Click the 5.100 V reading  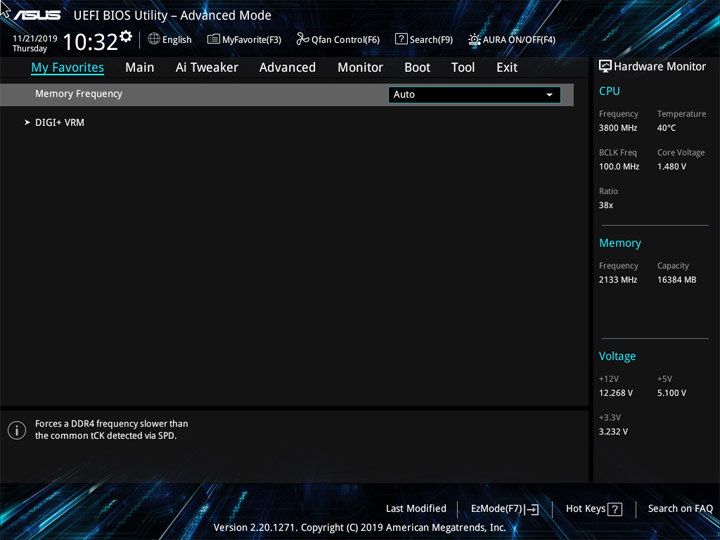(x=671, y=393)
